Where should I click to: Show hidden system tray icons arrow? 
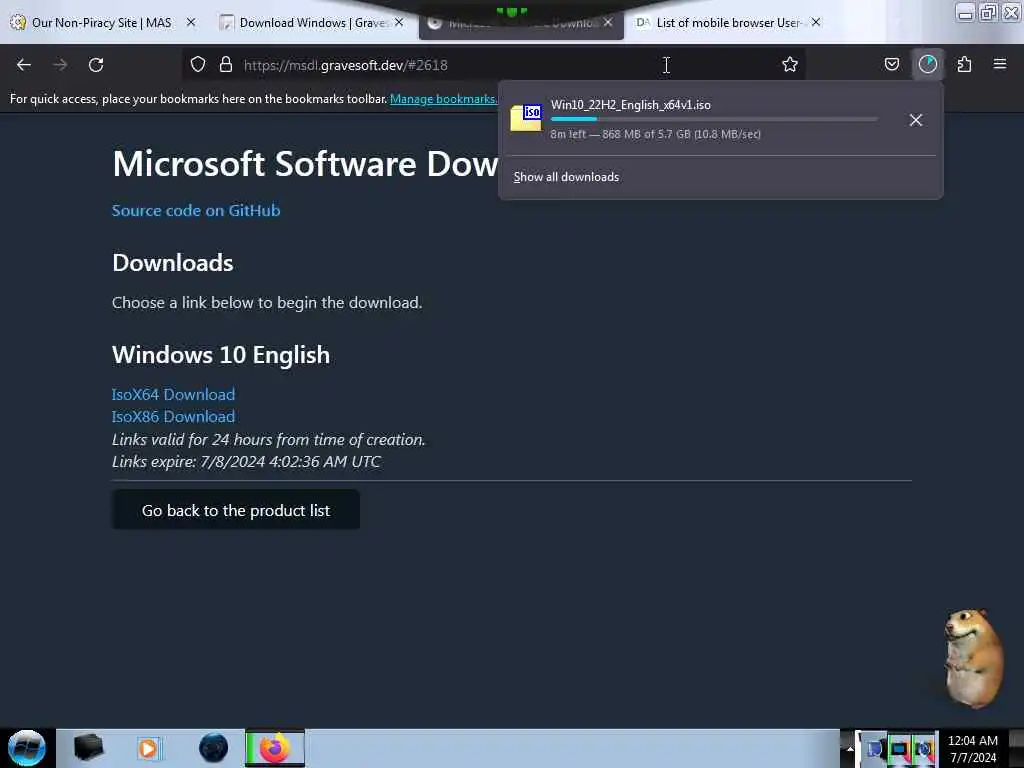pos(850,748)
